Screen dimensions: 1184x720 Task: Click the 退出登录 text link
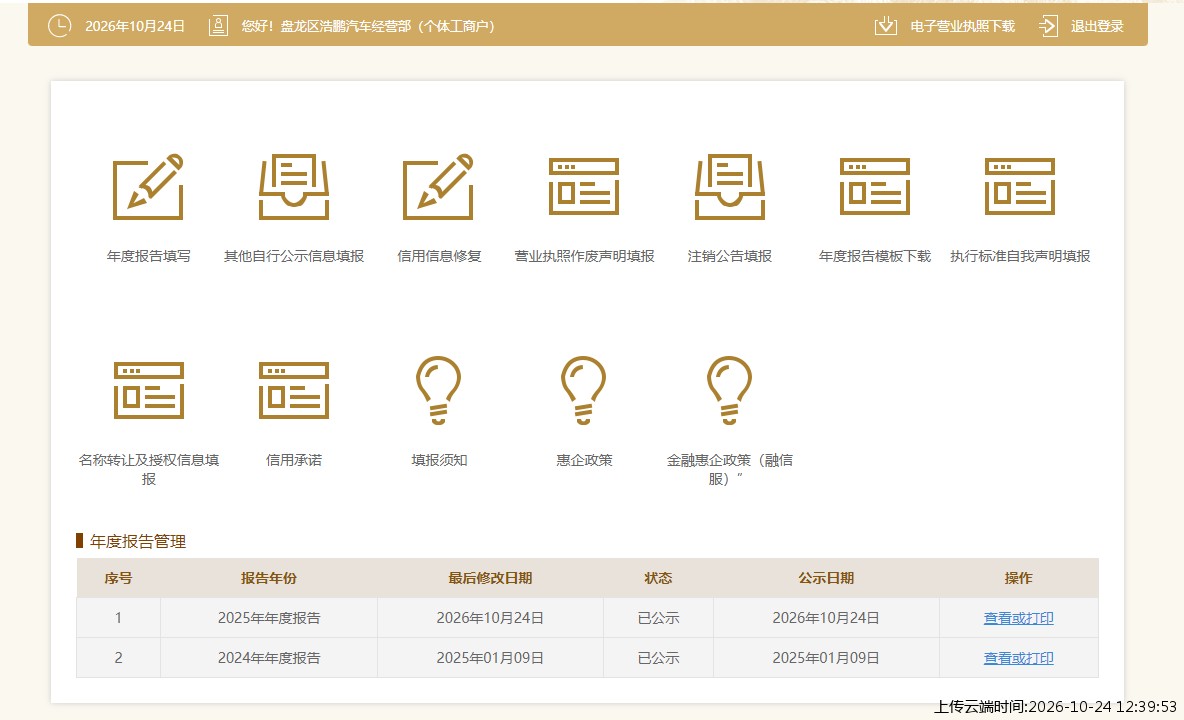1097,26
